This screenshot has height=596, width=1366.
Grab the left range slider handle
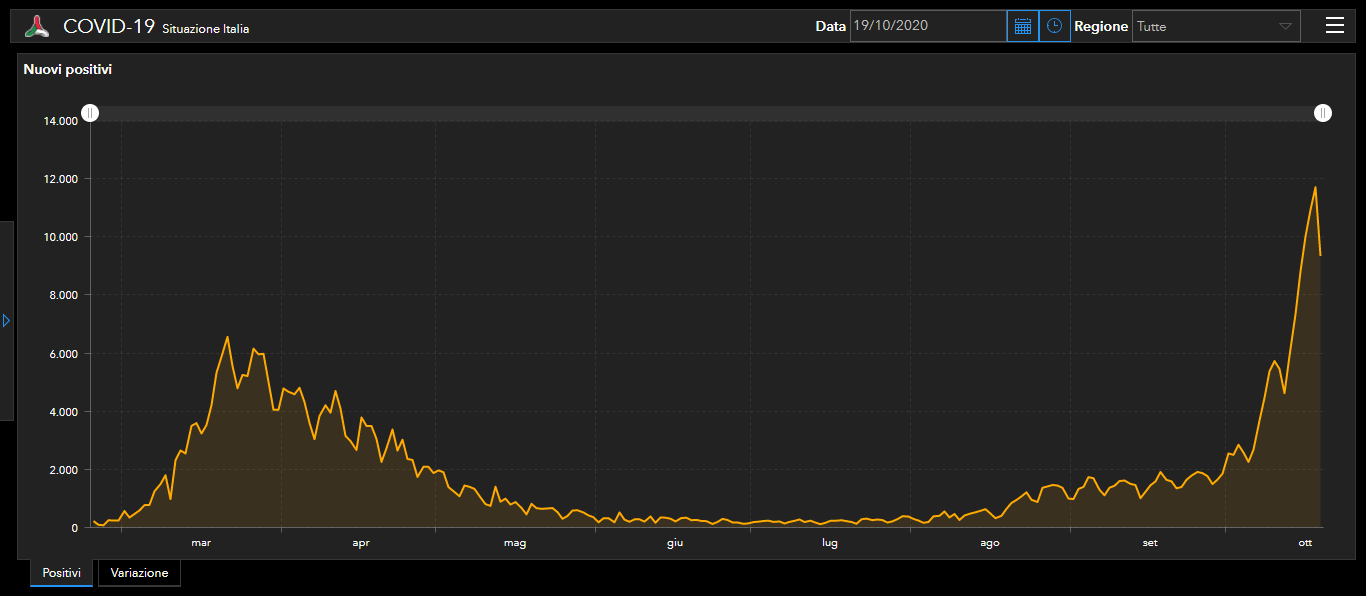pyautogui.click(x=90, y=113)
